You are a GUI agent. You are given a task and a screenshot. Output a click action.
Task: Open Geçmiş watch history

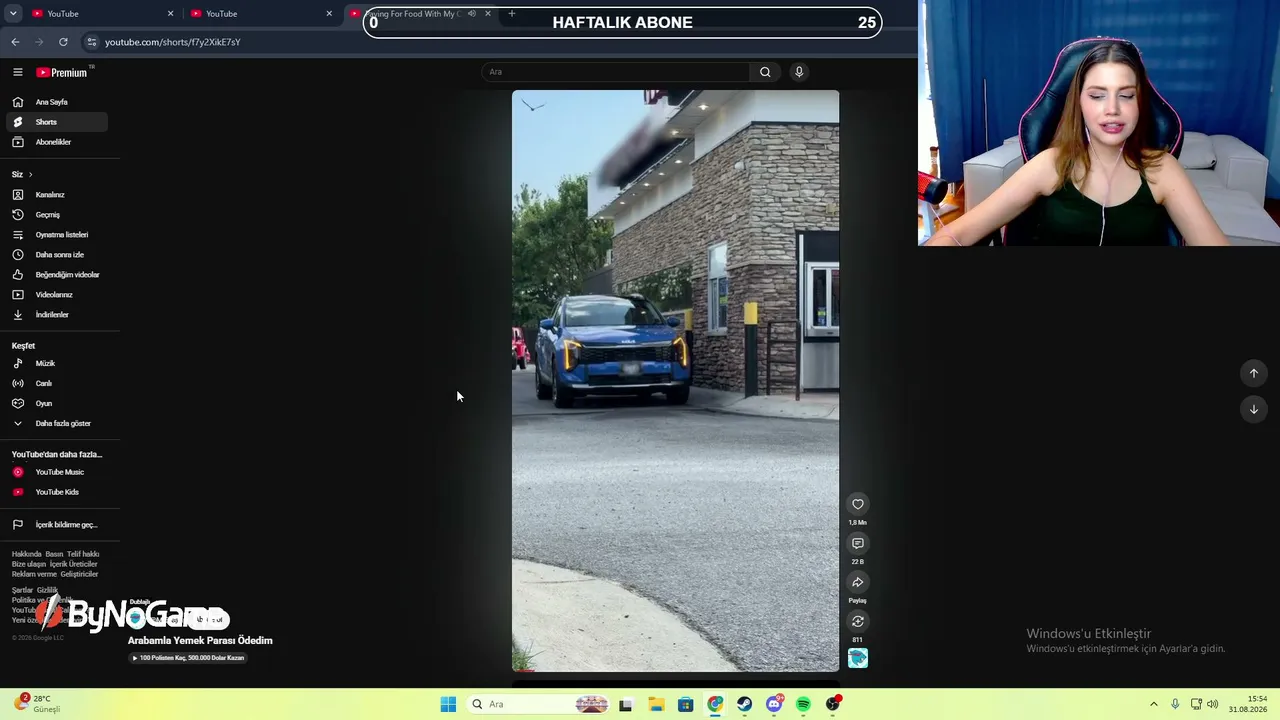coord(56,215)
